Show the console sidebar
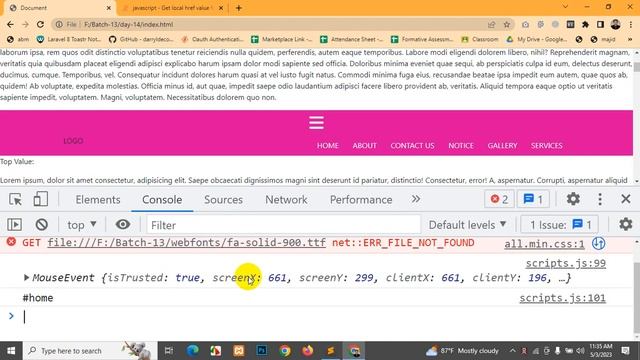 click(15, 224)
